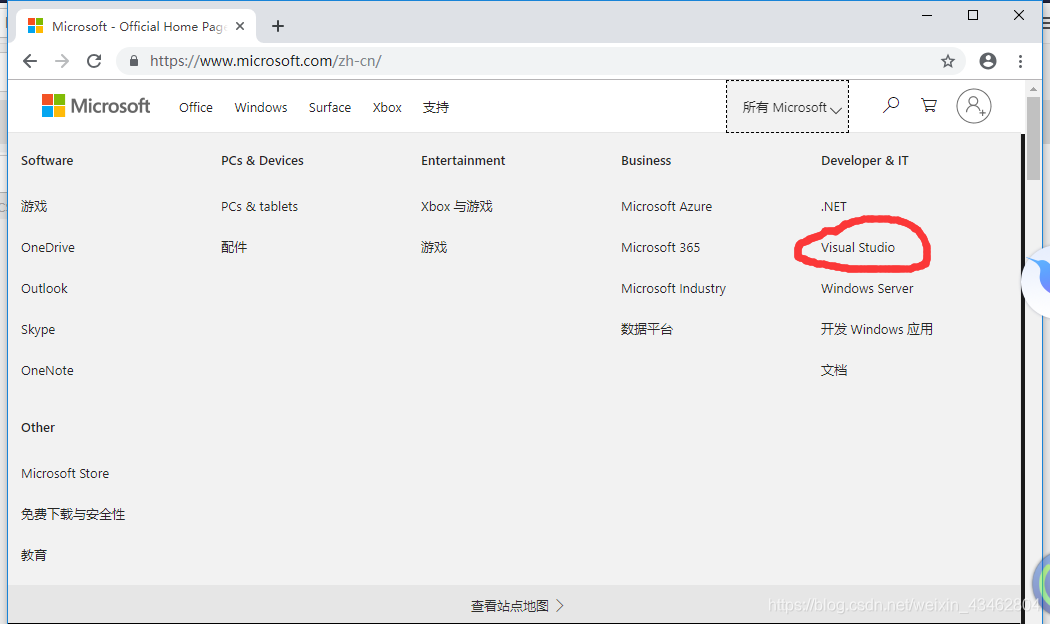Open 支持 in the top navigation
This screenshot has width=1050, height=624.
436,107
